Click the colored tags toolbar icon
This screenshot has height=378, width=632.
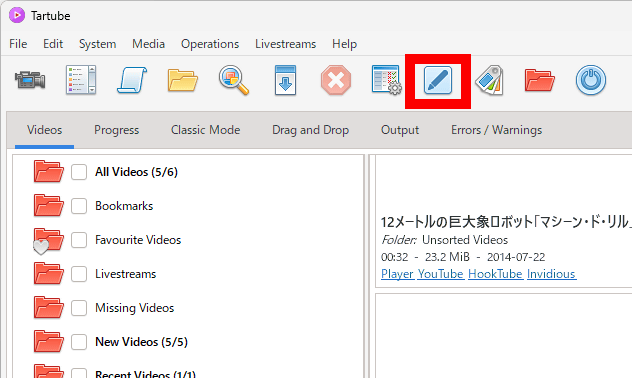[x=489, y=80]
